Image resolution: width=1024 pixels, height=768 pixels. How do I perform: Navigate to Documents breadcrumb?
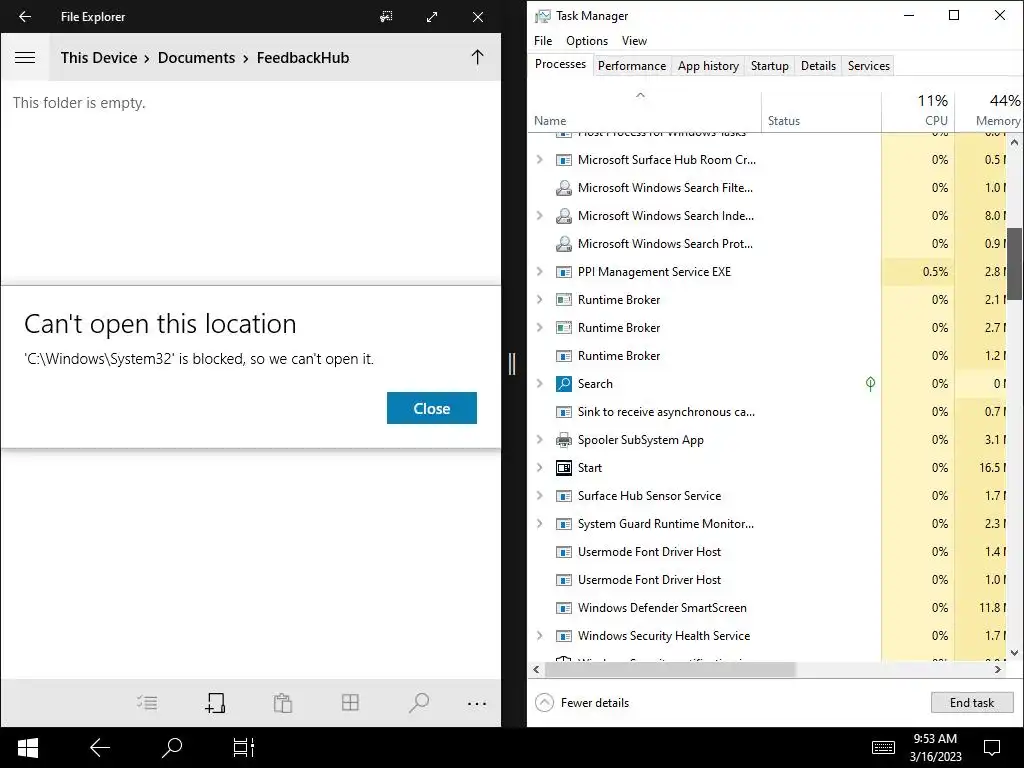[196, 57]
